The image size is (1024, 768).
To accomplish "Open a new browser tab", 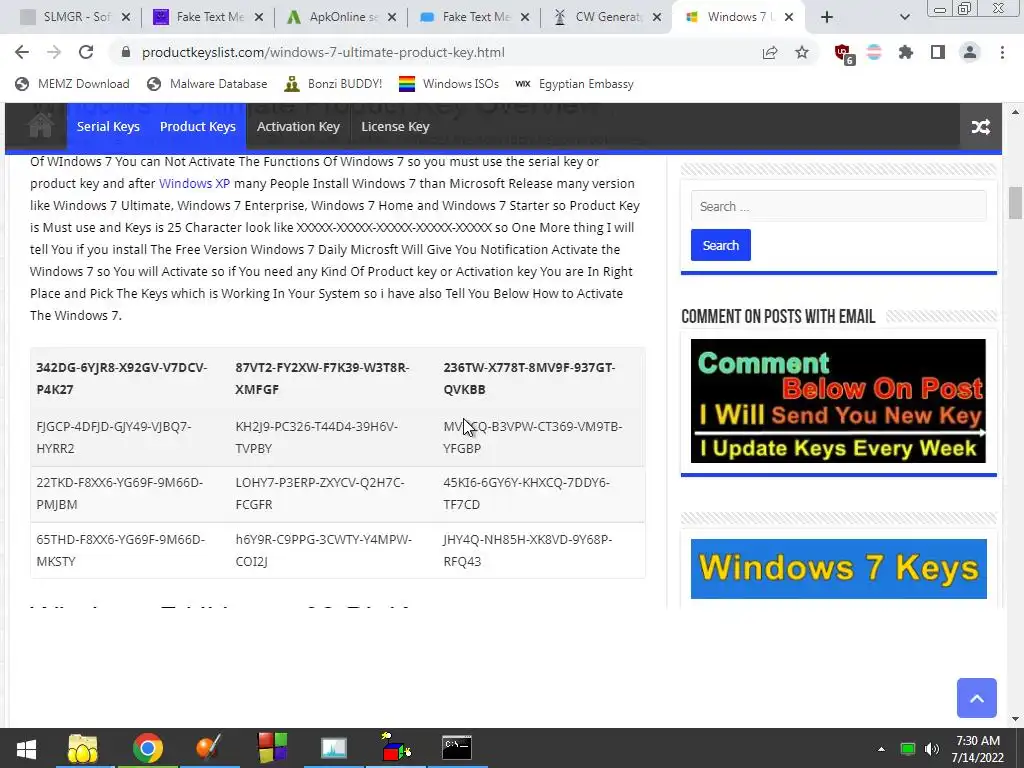I will tap(827, 17).
